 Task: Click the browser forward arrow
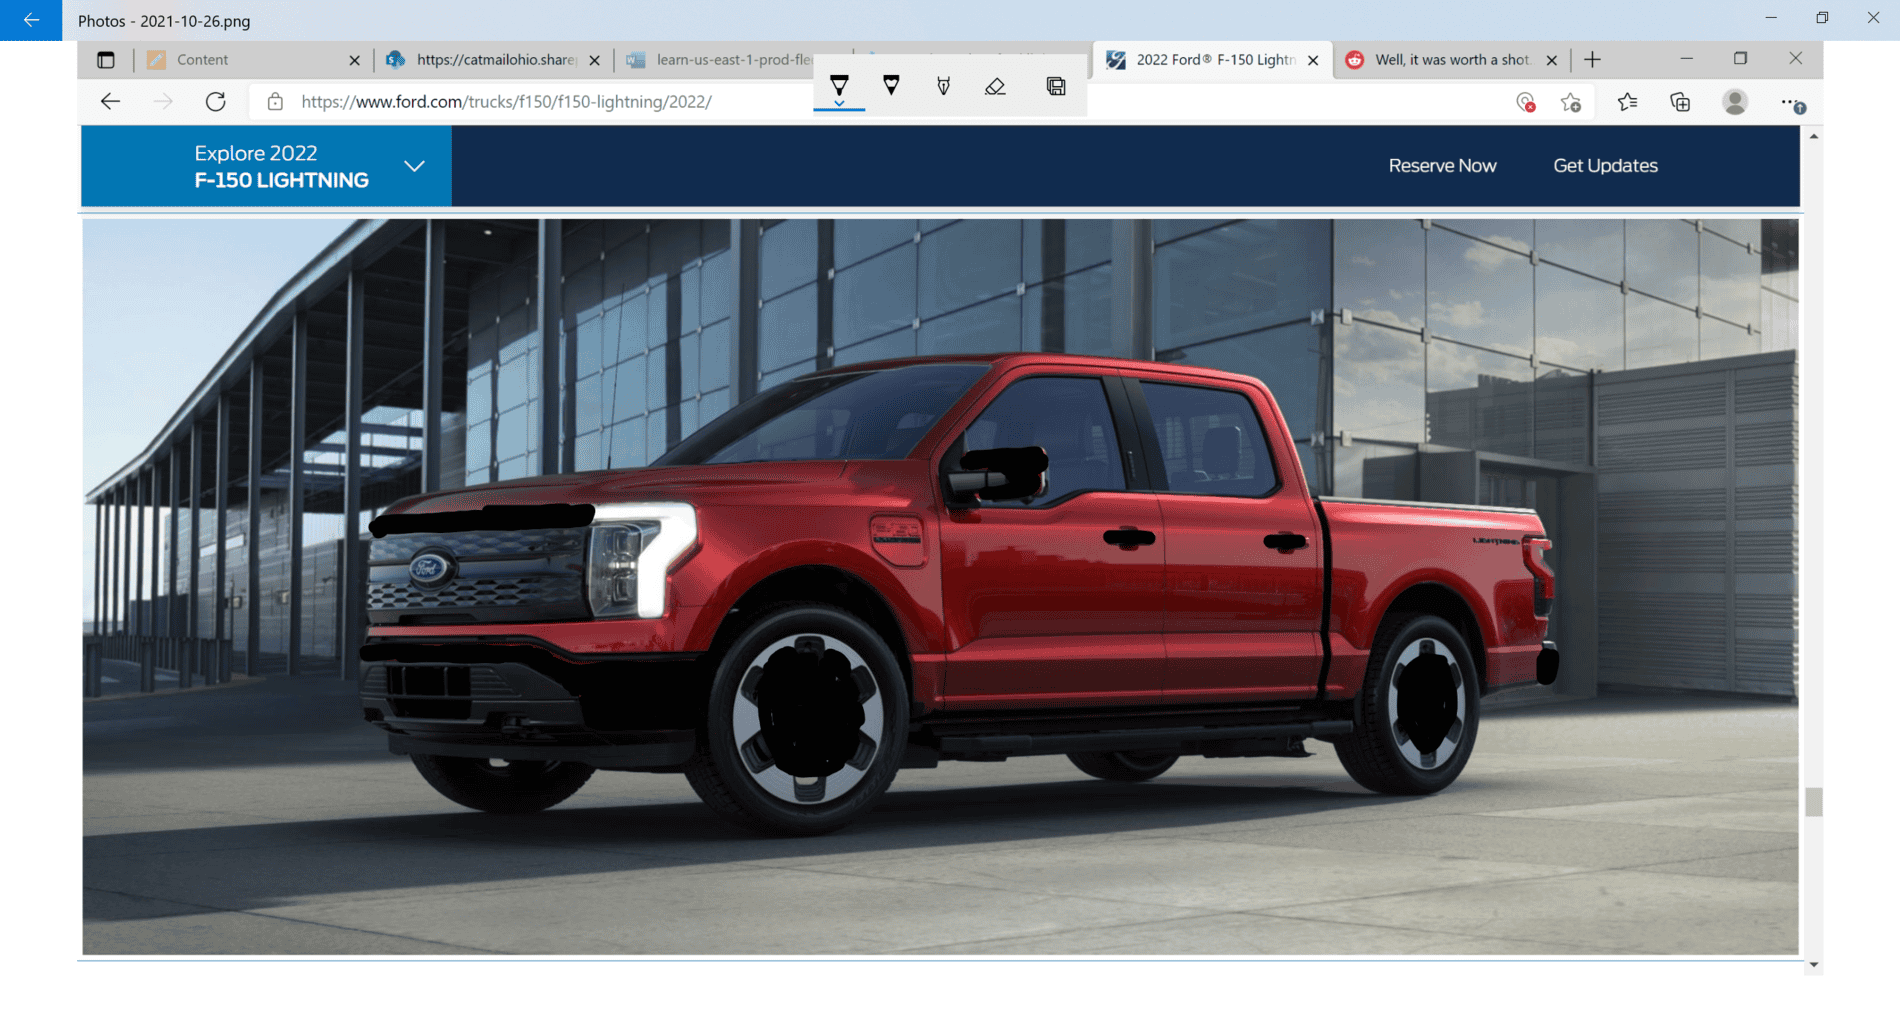click(x=163, y=102)
